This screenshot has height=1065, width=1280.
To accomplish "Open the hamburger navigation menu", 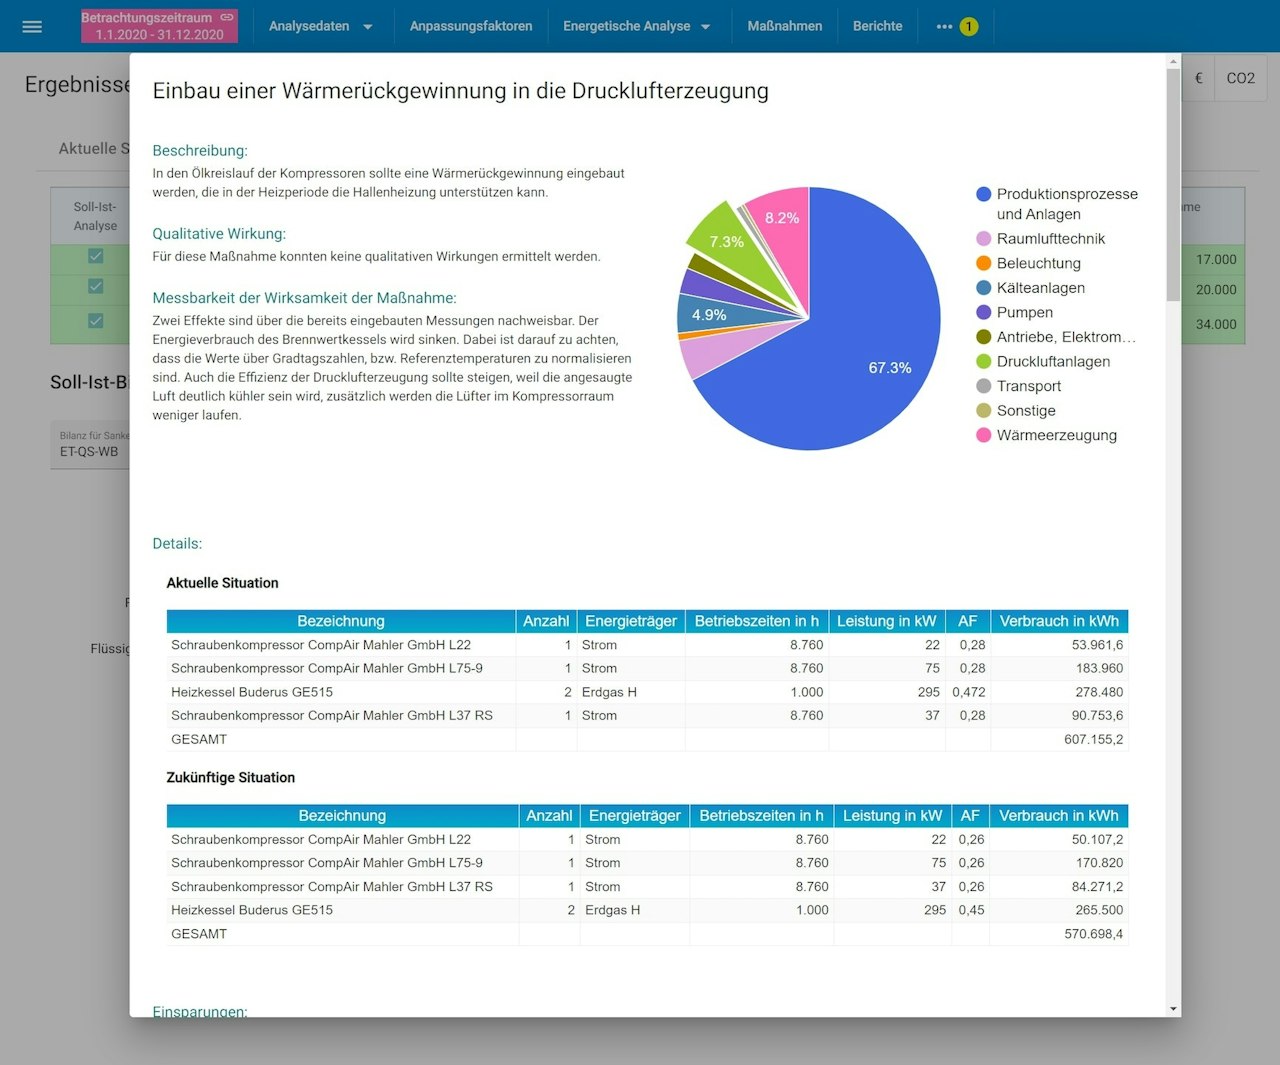I will [x=32, y=26].
